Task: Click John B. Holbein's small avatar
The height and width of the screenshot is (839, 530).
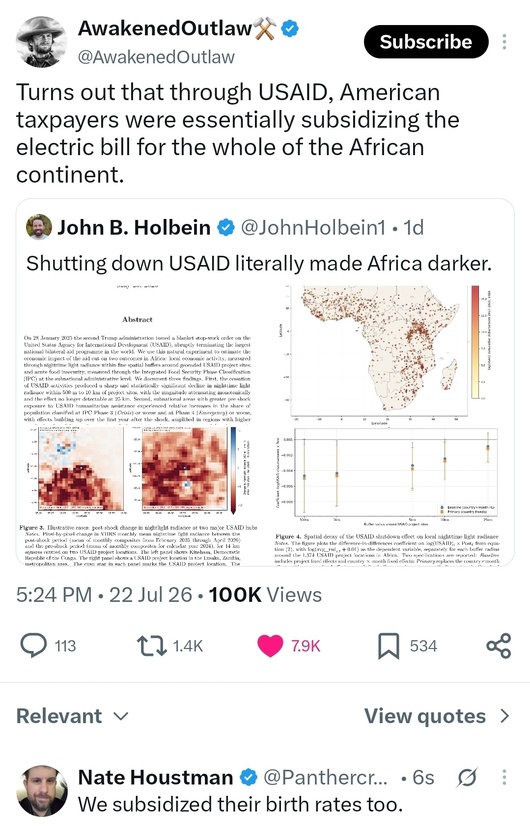Action: (39, 227)
